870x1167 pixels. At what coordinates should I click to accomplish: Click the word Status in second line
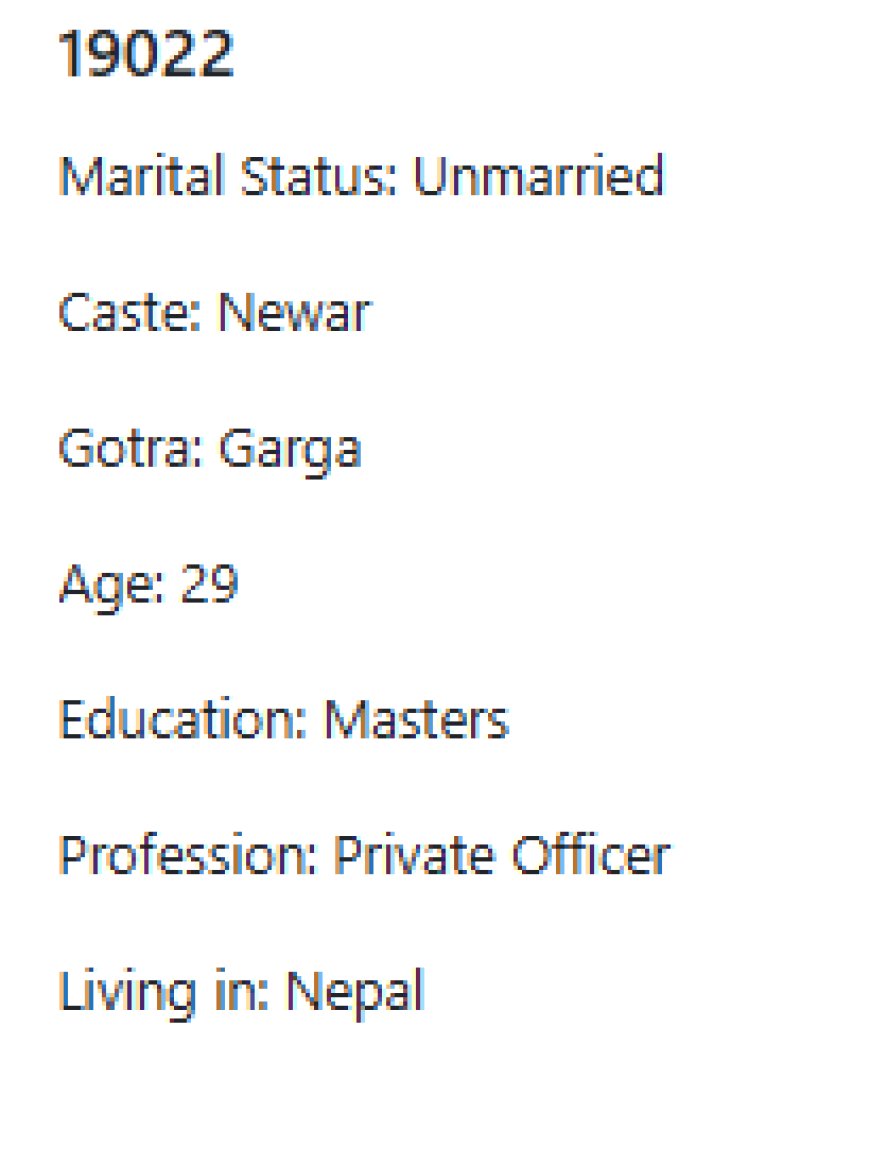(300, 177)
